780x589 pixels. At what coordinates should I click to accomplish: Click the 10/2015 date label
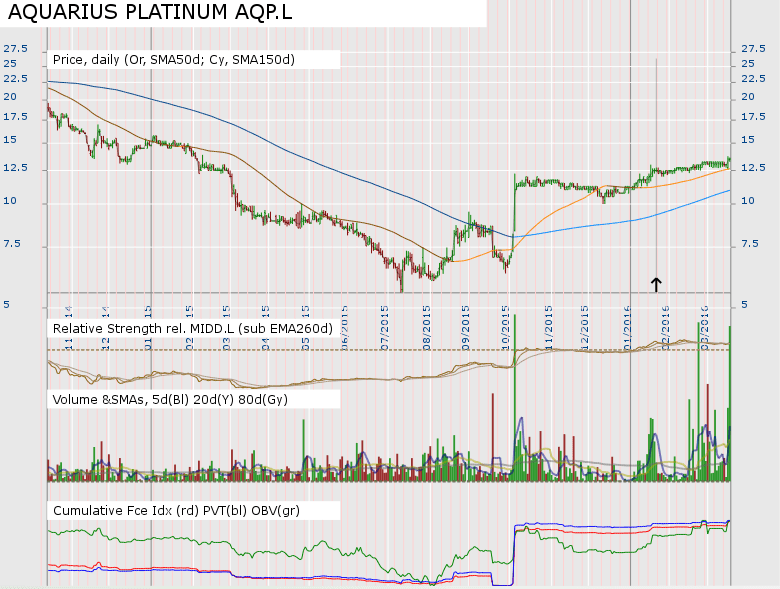[506, 322]
